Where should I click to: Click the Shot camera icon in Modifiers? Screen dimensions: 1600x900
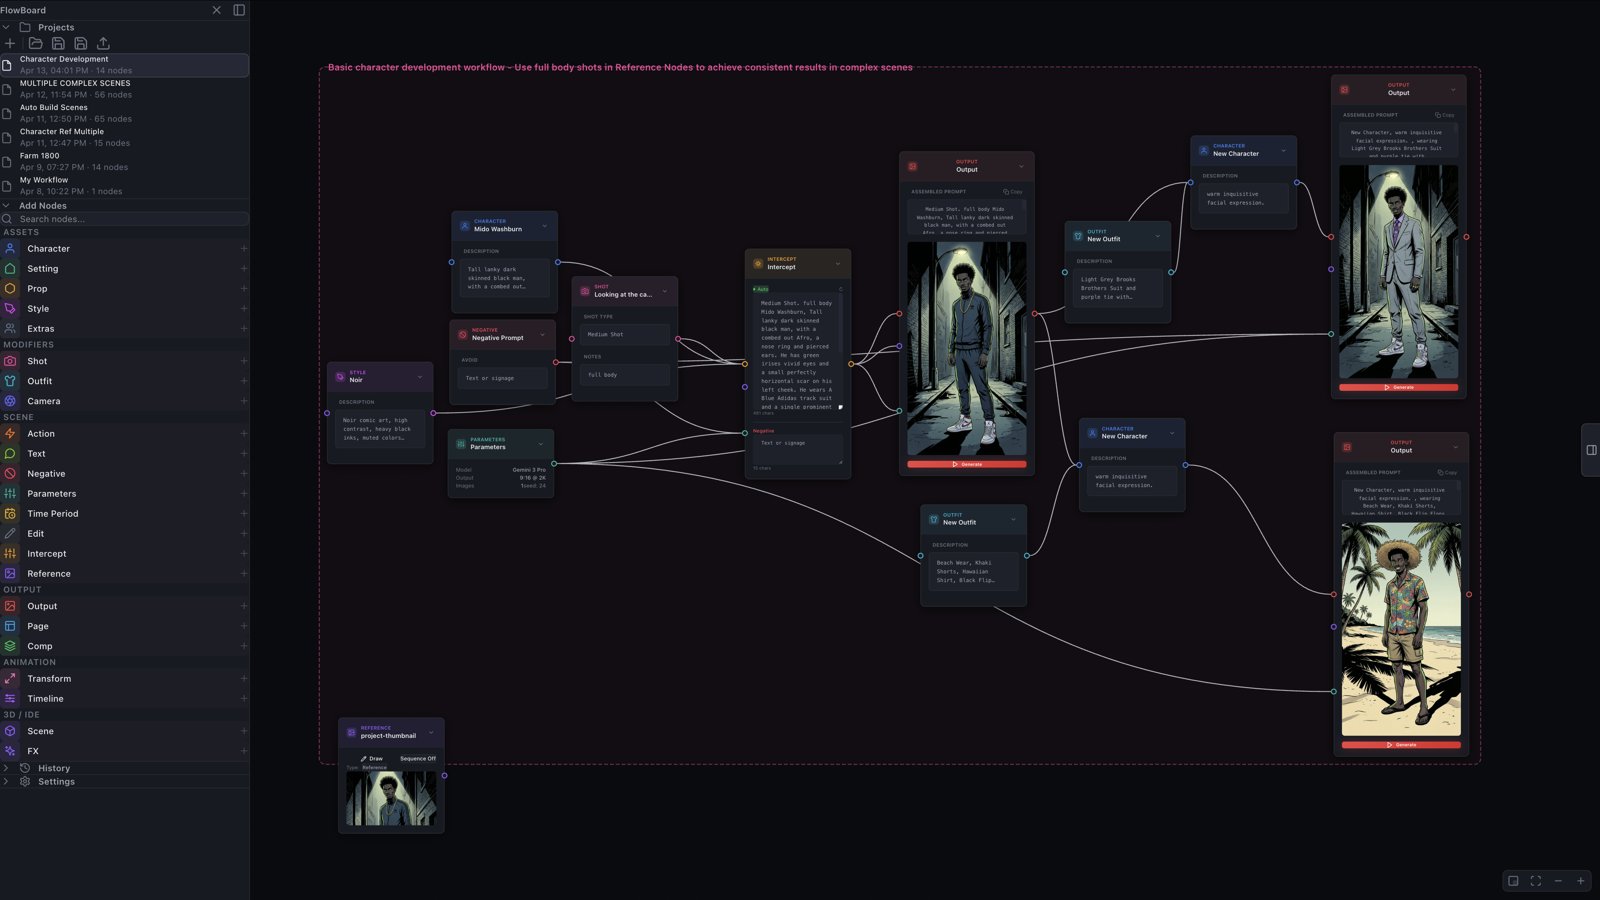click(10, 361)
